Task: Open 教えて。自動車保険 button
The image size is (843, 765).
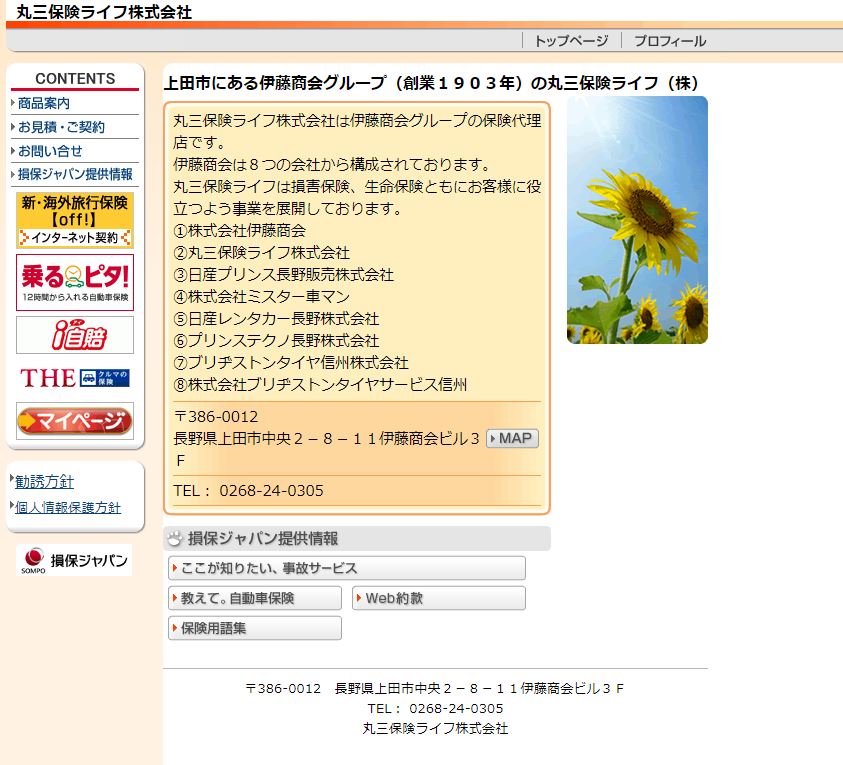Action: [x=255, y=598]
